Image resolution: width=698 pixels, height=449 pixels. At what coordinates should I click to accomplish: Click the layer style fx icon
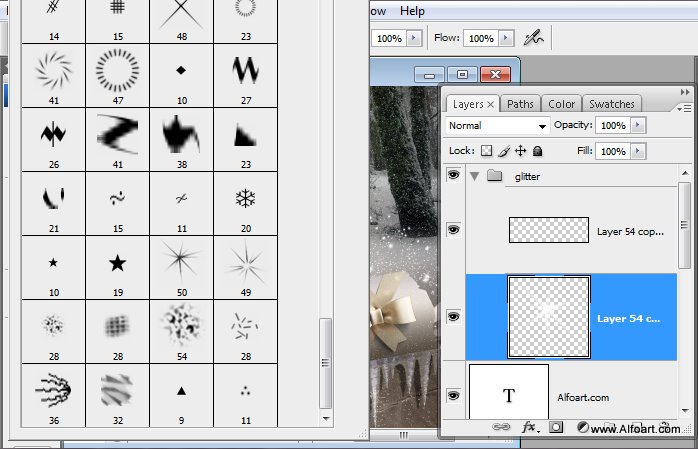tap(530, 427)
